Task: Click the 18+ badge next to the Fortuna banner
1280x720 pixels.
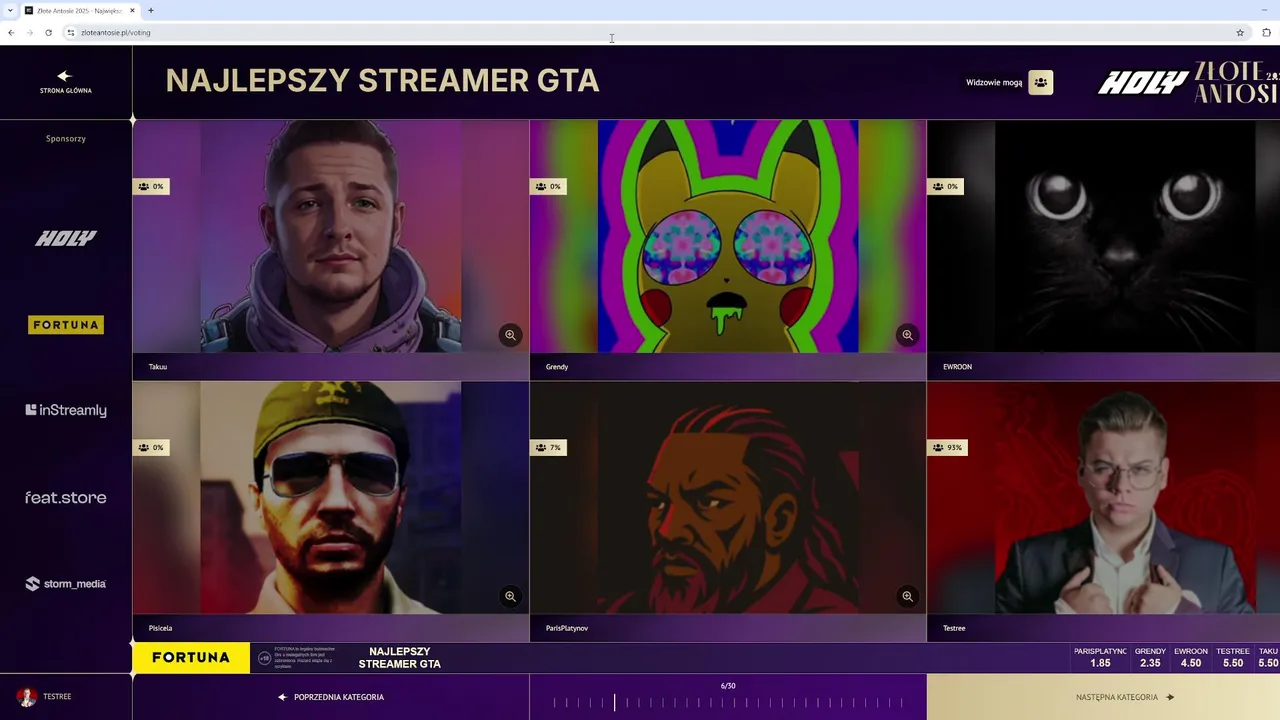Action: coord(264,658)
